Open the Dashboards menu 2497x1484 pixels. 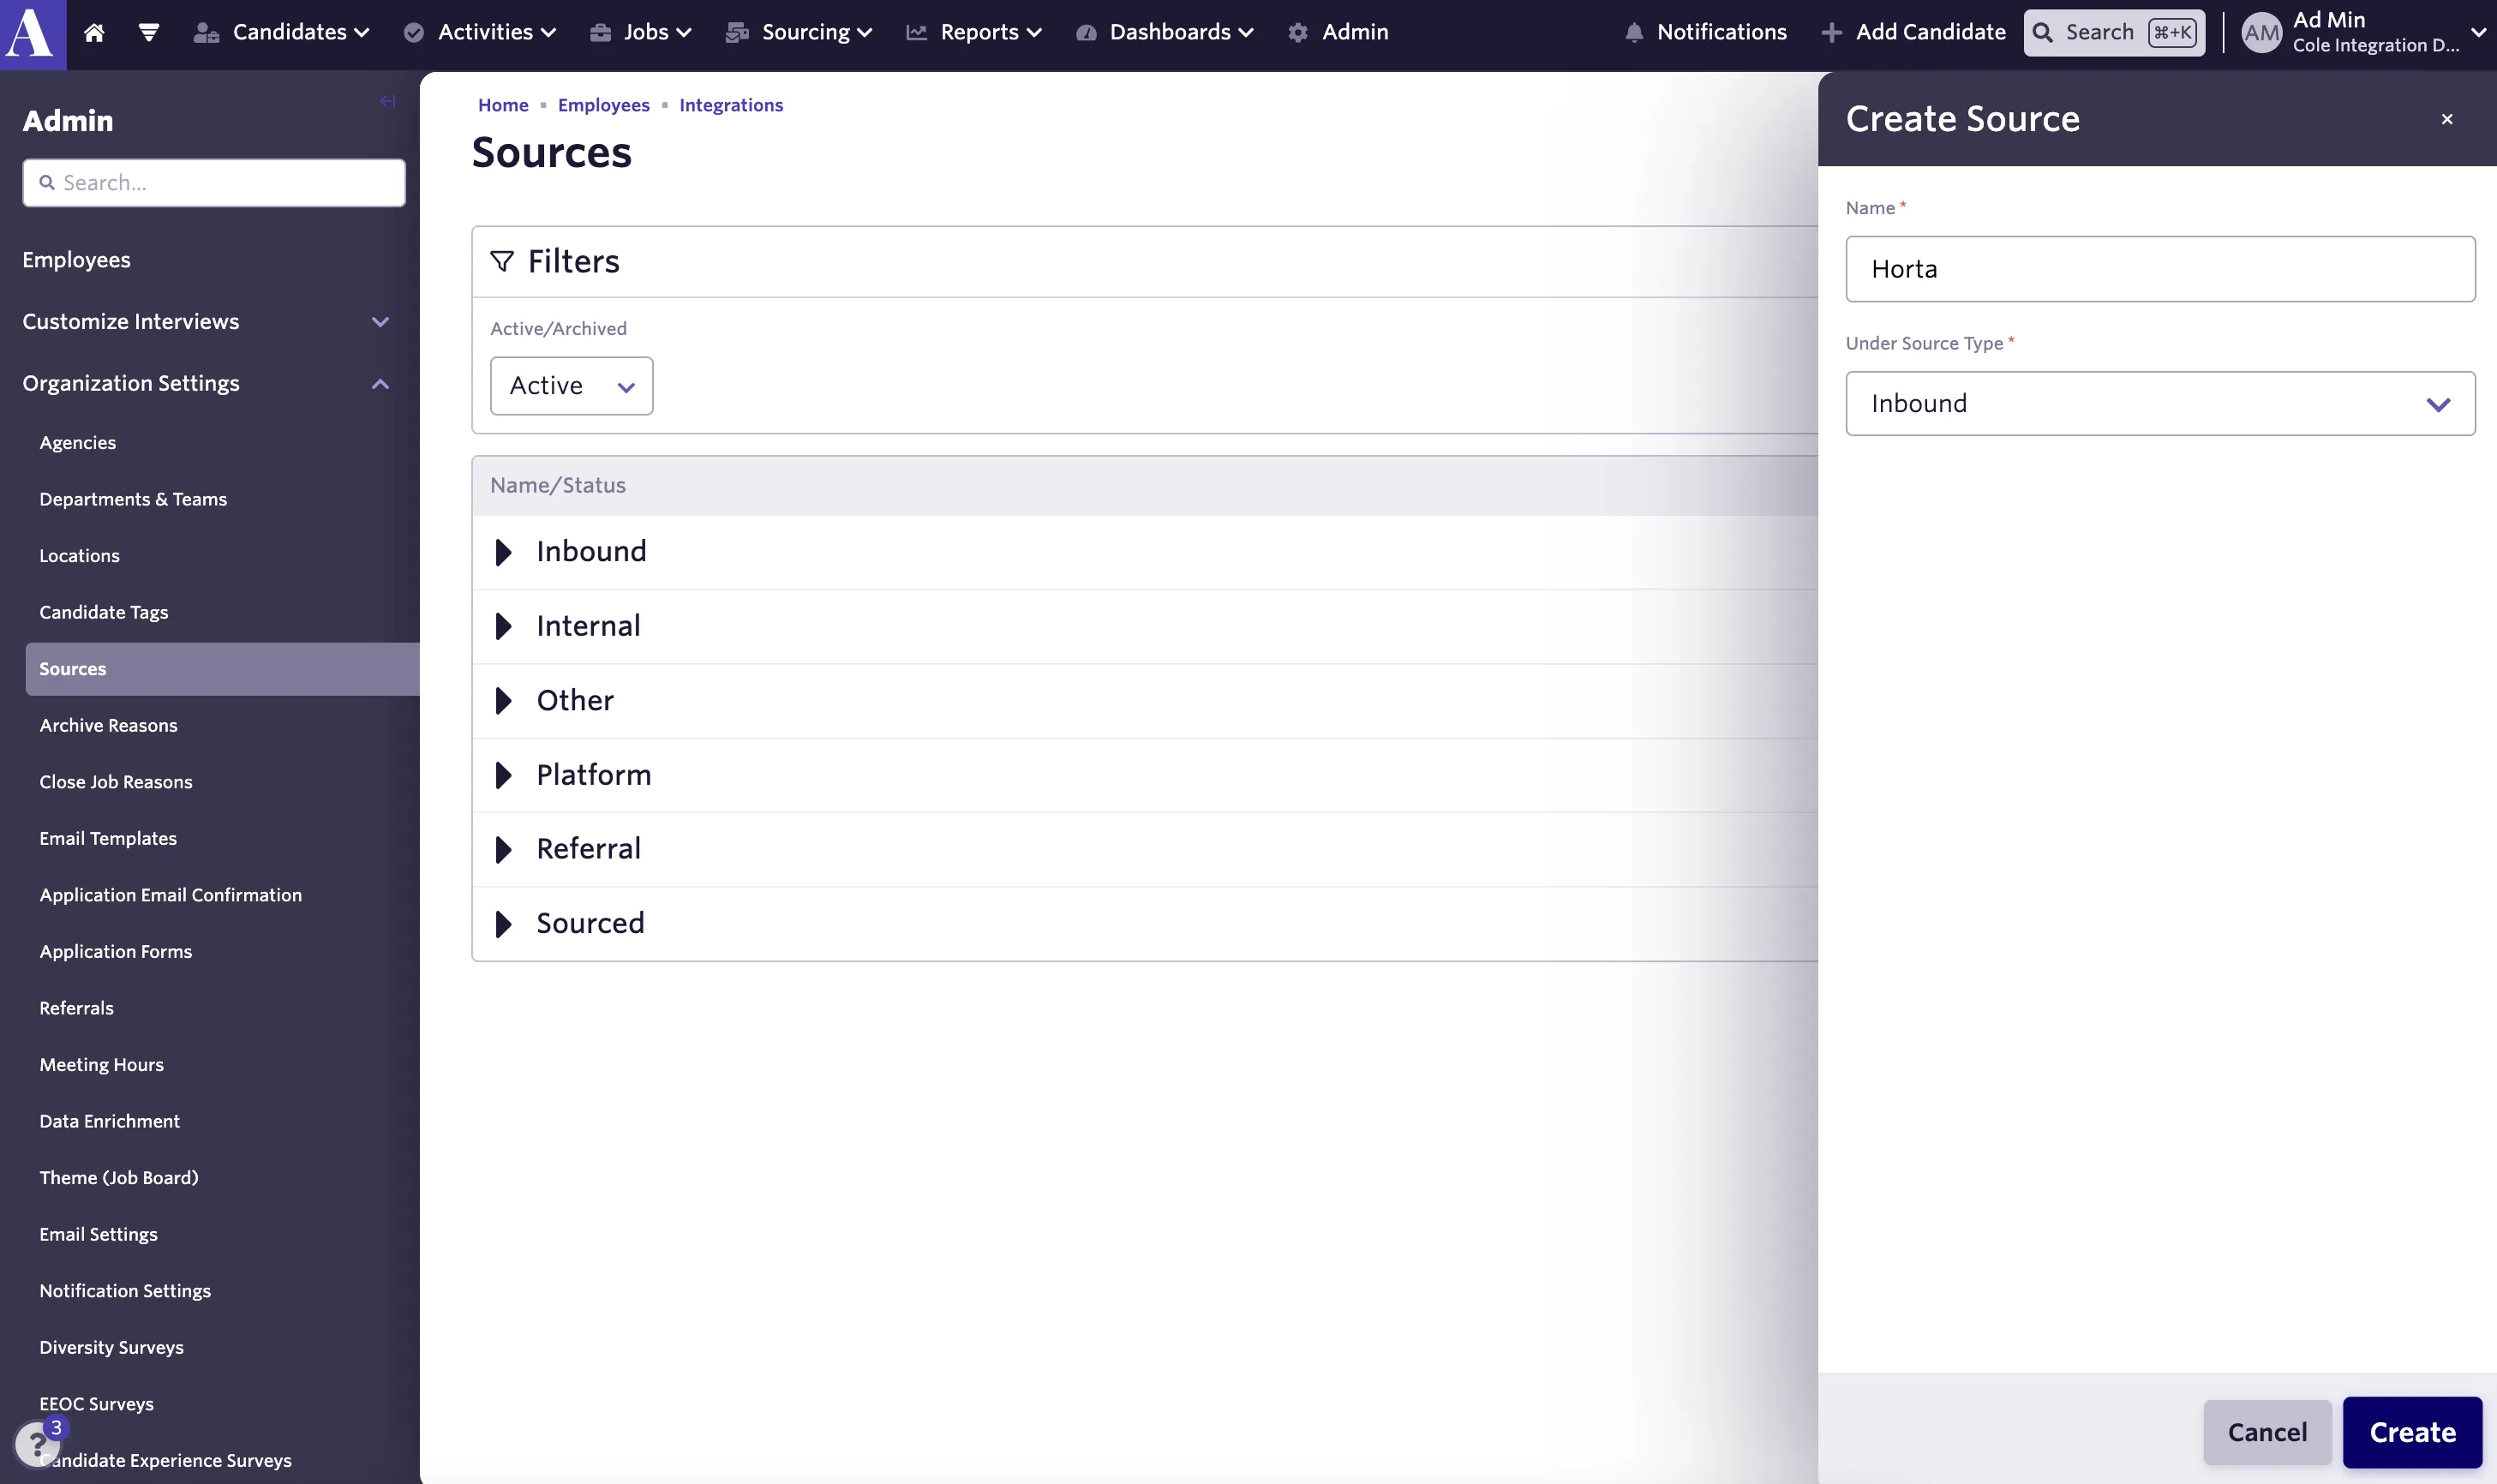tap(1164, 32)
